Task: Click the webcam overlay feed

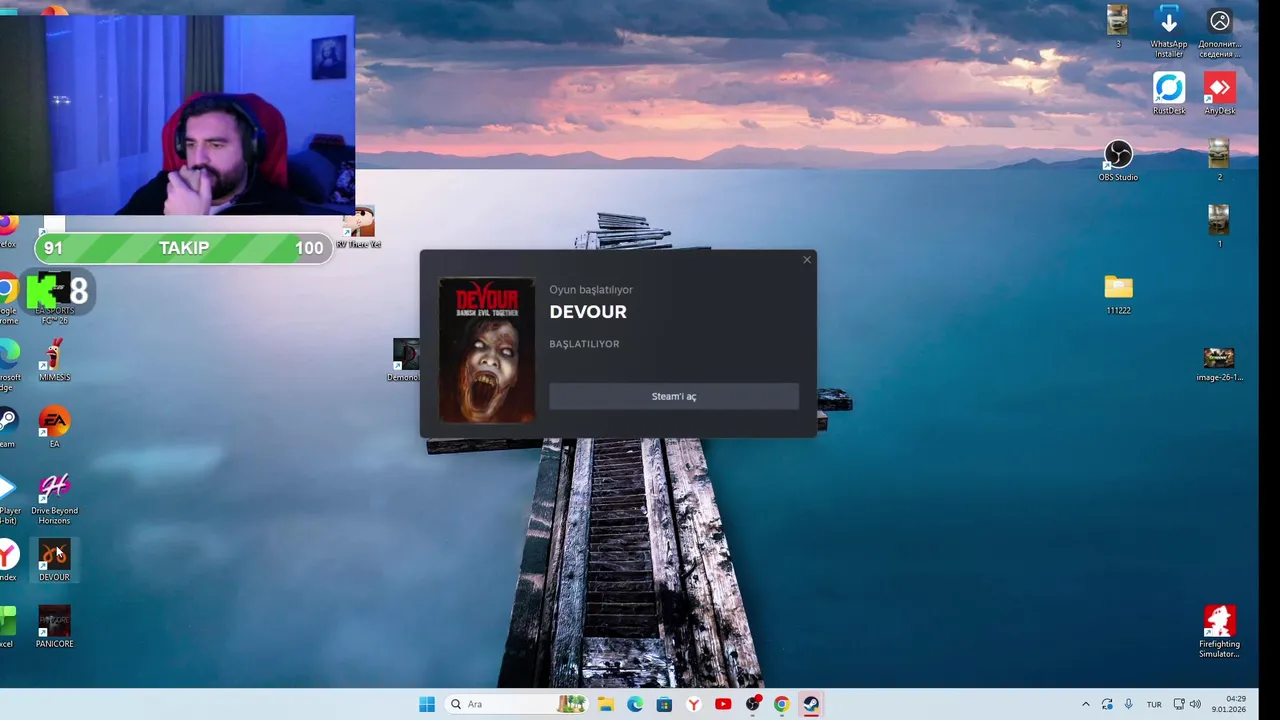Action: [177, 115]
